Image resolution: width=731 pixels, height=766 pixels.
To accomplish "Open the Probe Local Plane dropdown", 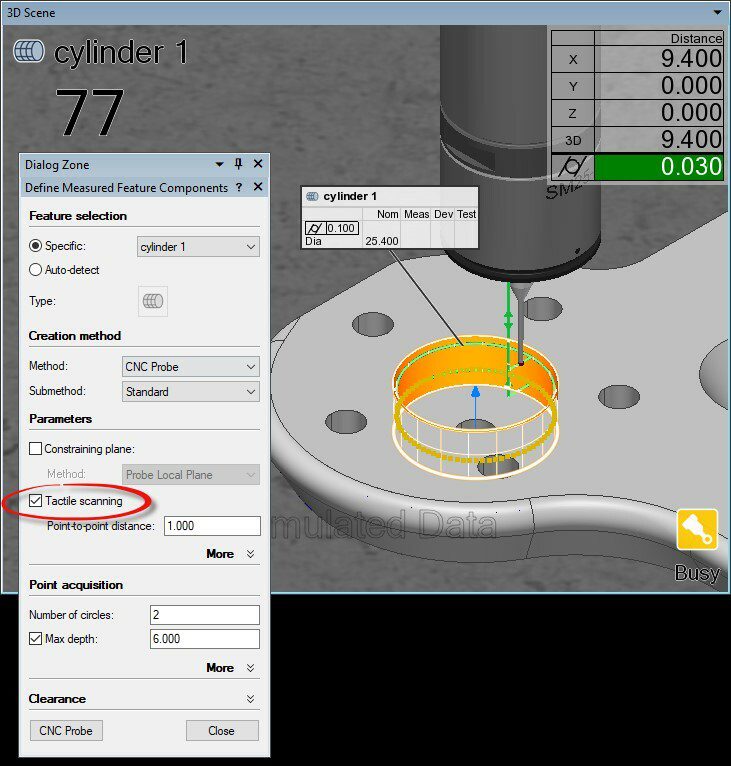I will (191, 474).
